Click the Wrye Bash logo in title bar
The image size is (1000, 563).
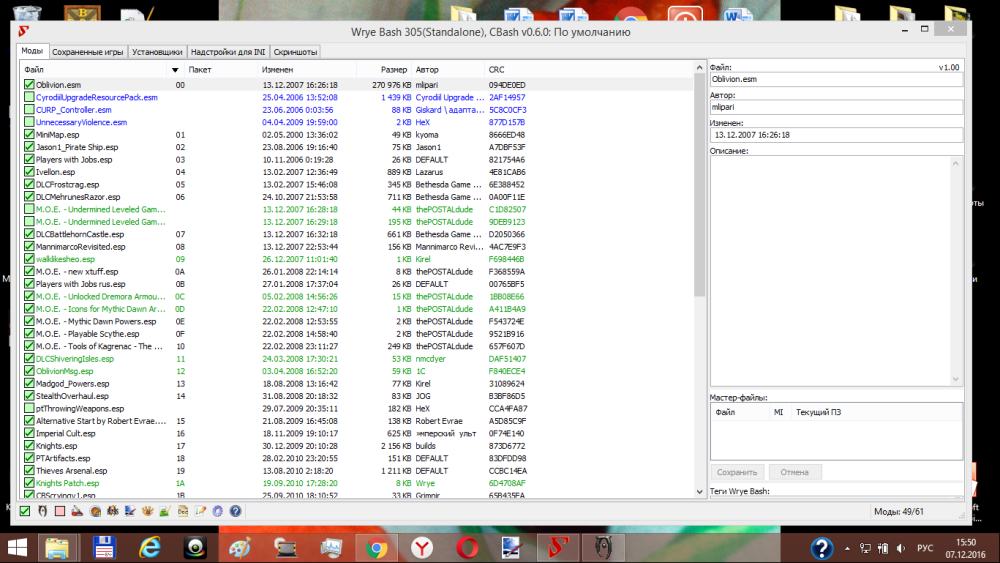coord(24,31)
